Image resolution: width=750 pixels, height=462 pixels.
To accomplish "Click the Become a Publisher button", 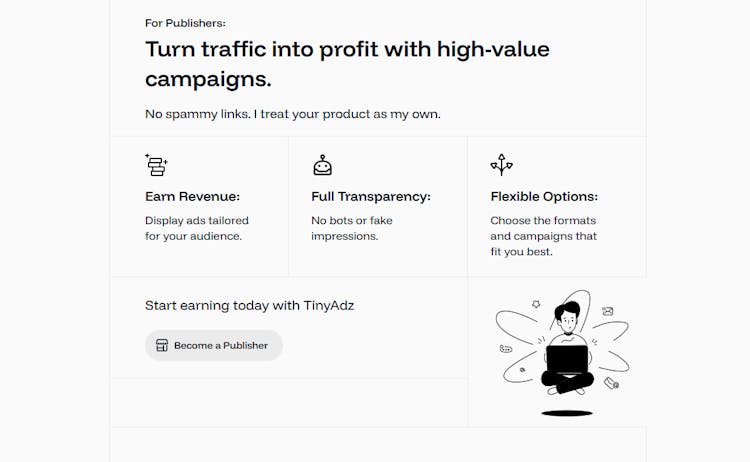I will pos(214,345).
